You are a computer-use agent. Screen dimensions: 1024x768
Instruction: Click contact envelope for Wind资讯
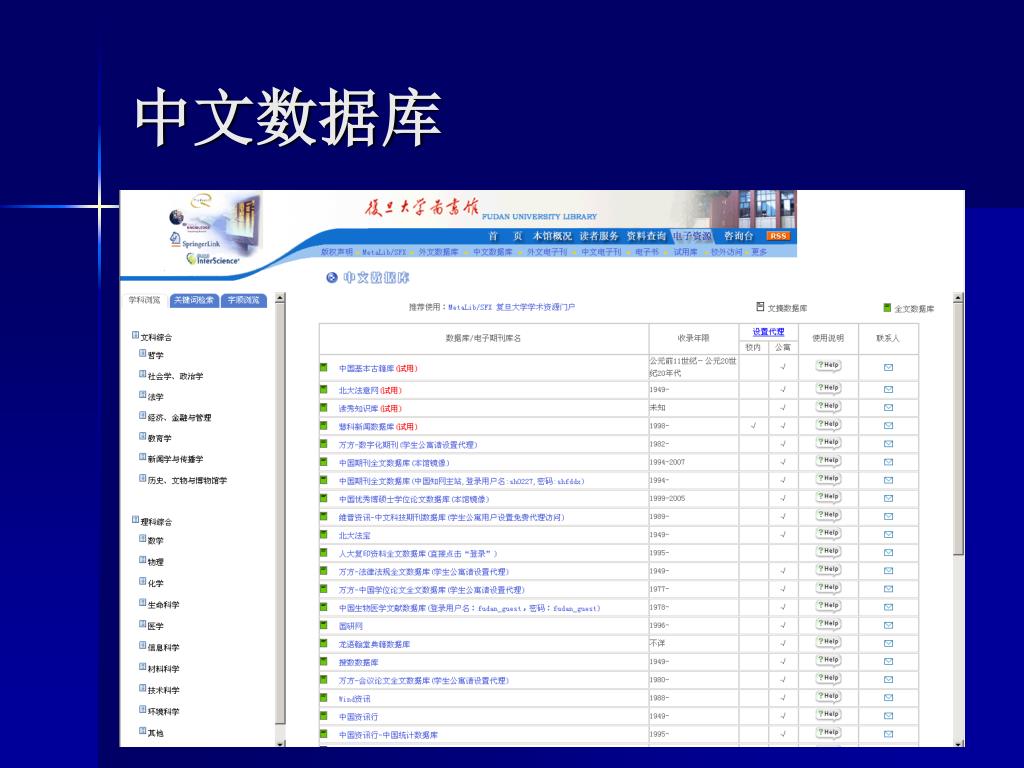coord(888,698)
